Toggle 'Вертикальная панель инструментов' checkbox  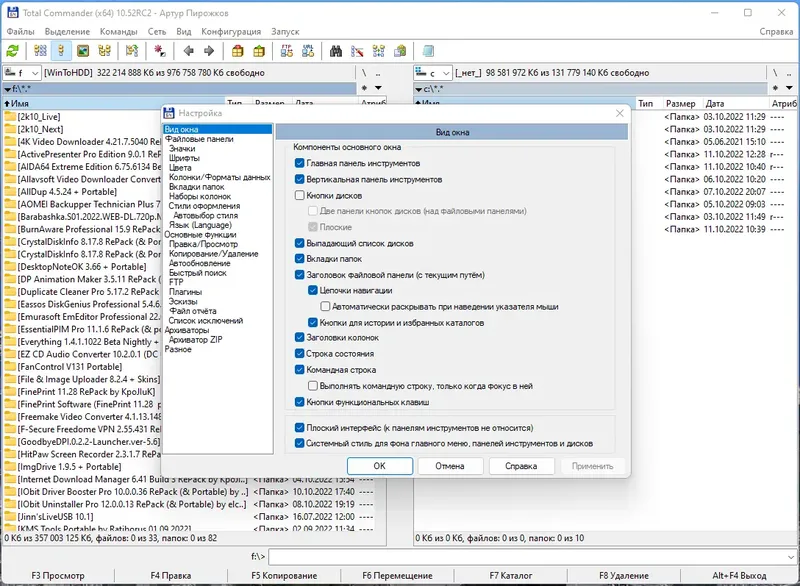click(x=299, y=180)
